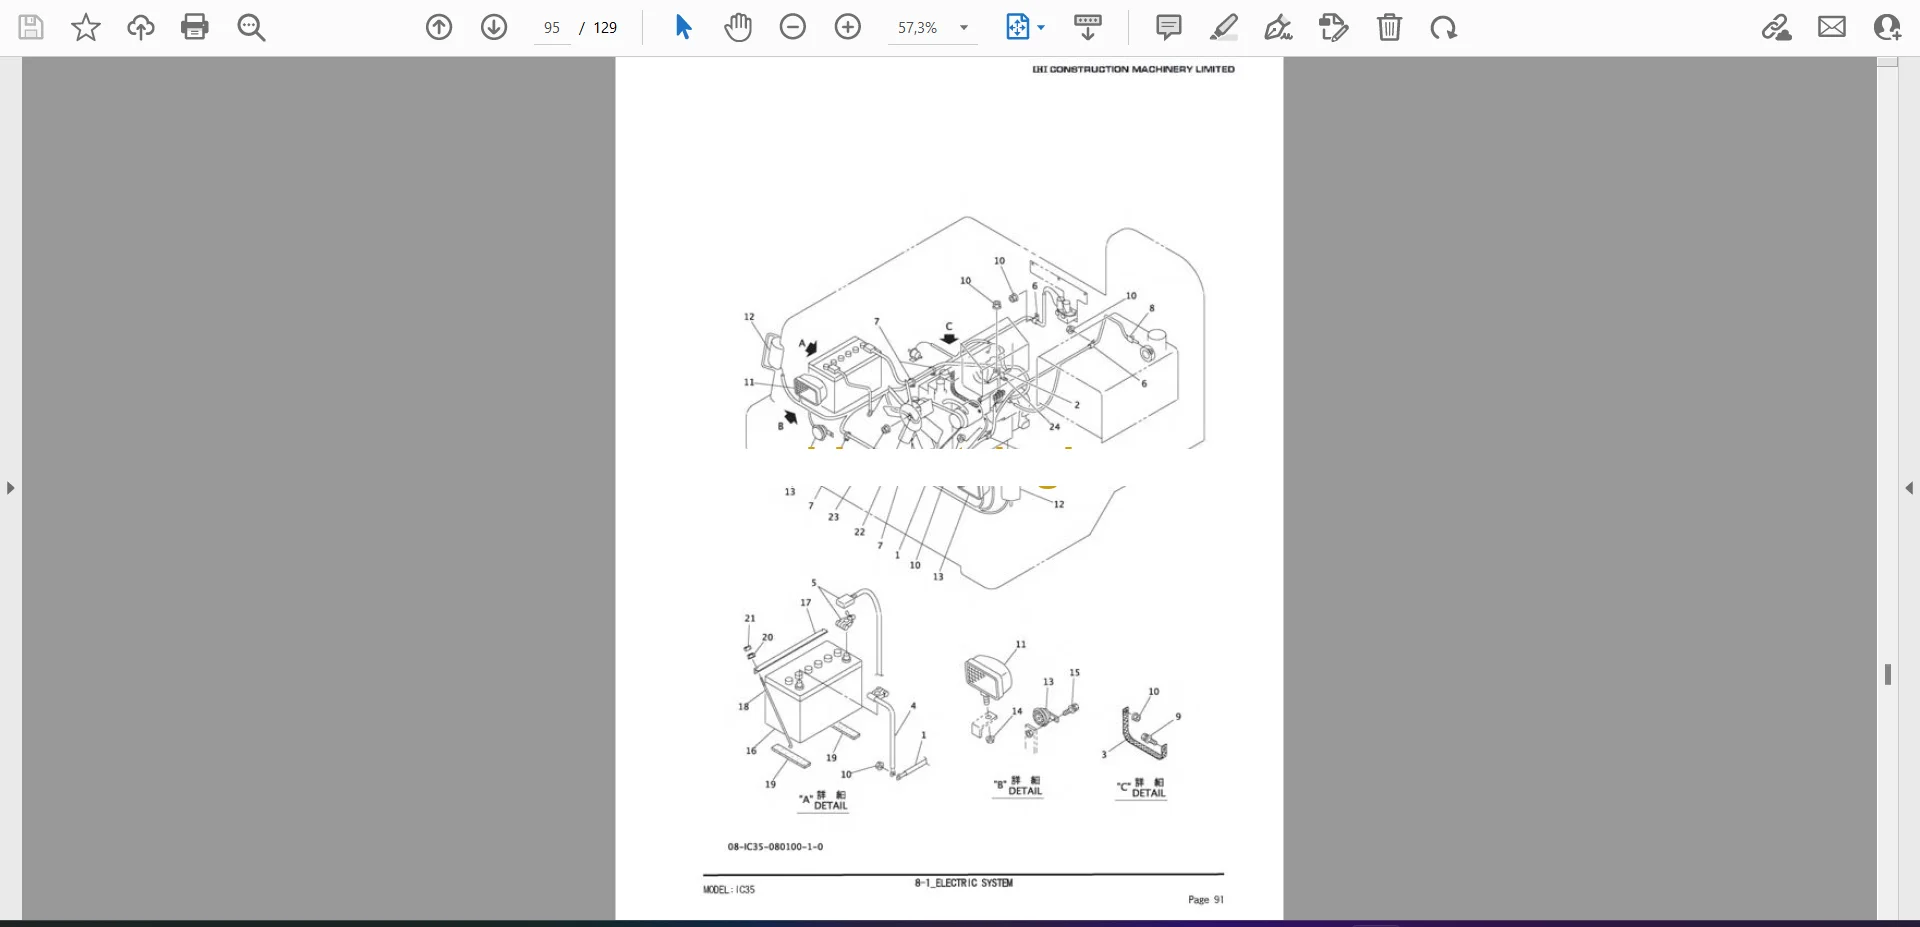Send file by email envelope icon

pos(1832,27)
